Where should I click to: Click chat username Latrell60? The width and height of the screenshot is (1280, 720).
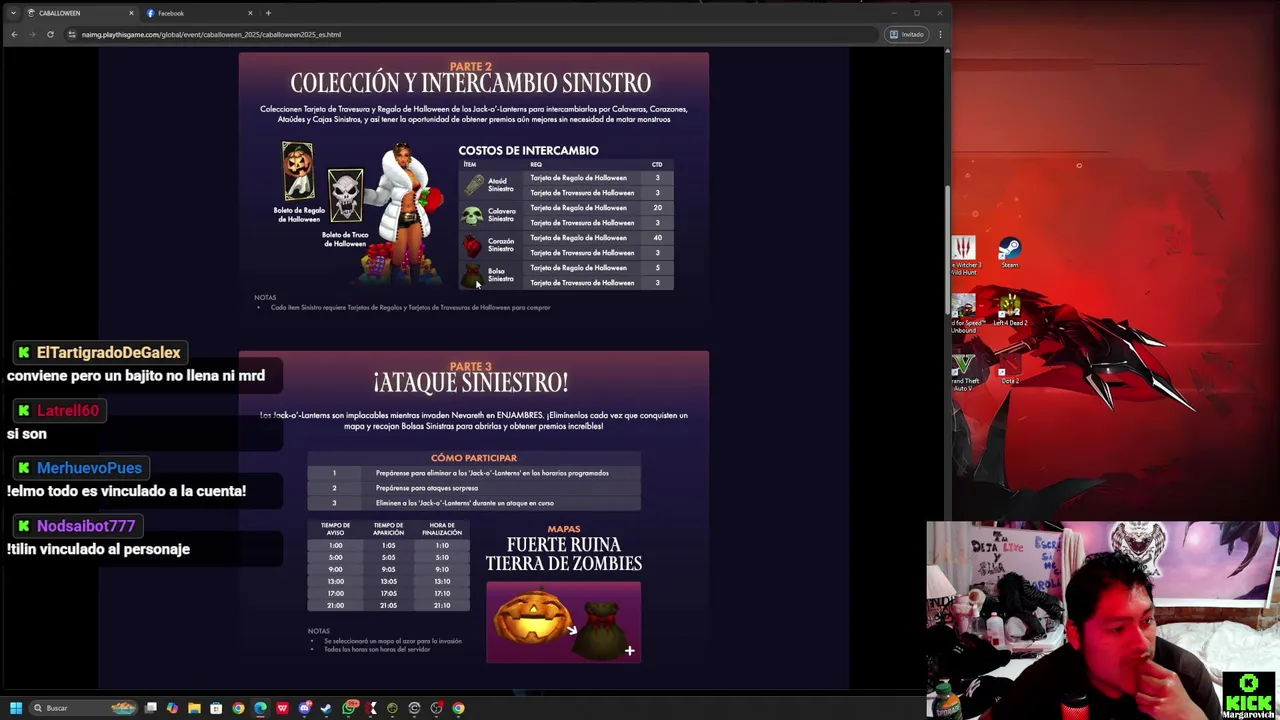click(68, 410)
